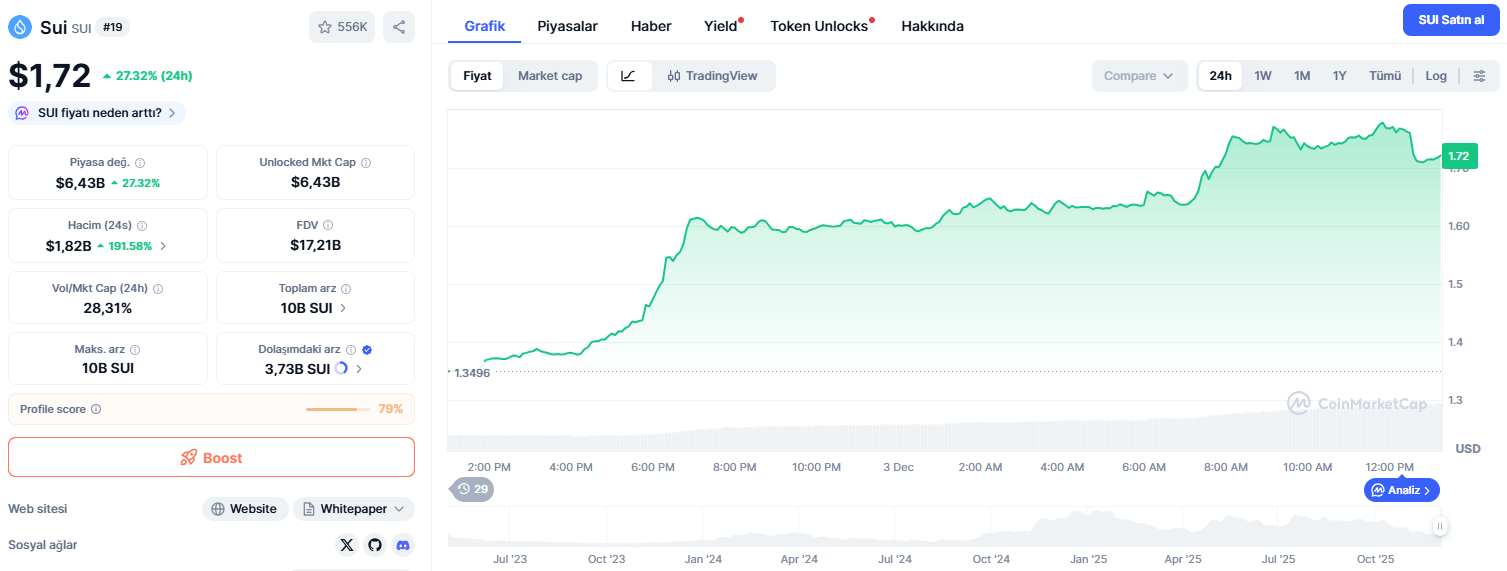Click info icon beside Dolaşımdaki arz
Image resolution: width=1507 pixels, height=571 pixels.
[x=351, y=349]
